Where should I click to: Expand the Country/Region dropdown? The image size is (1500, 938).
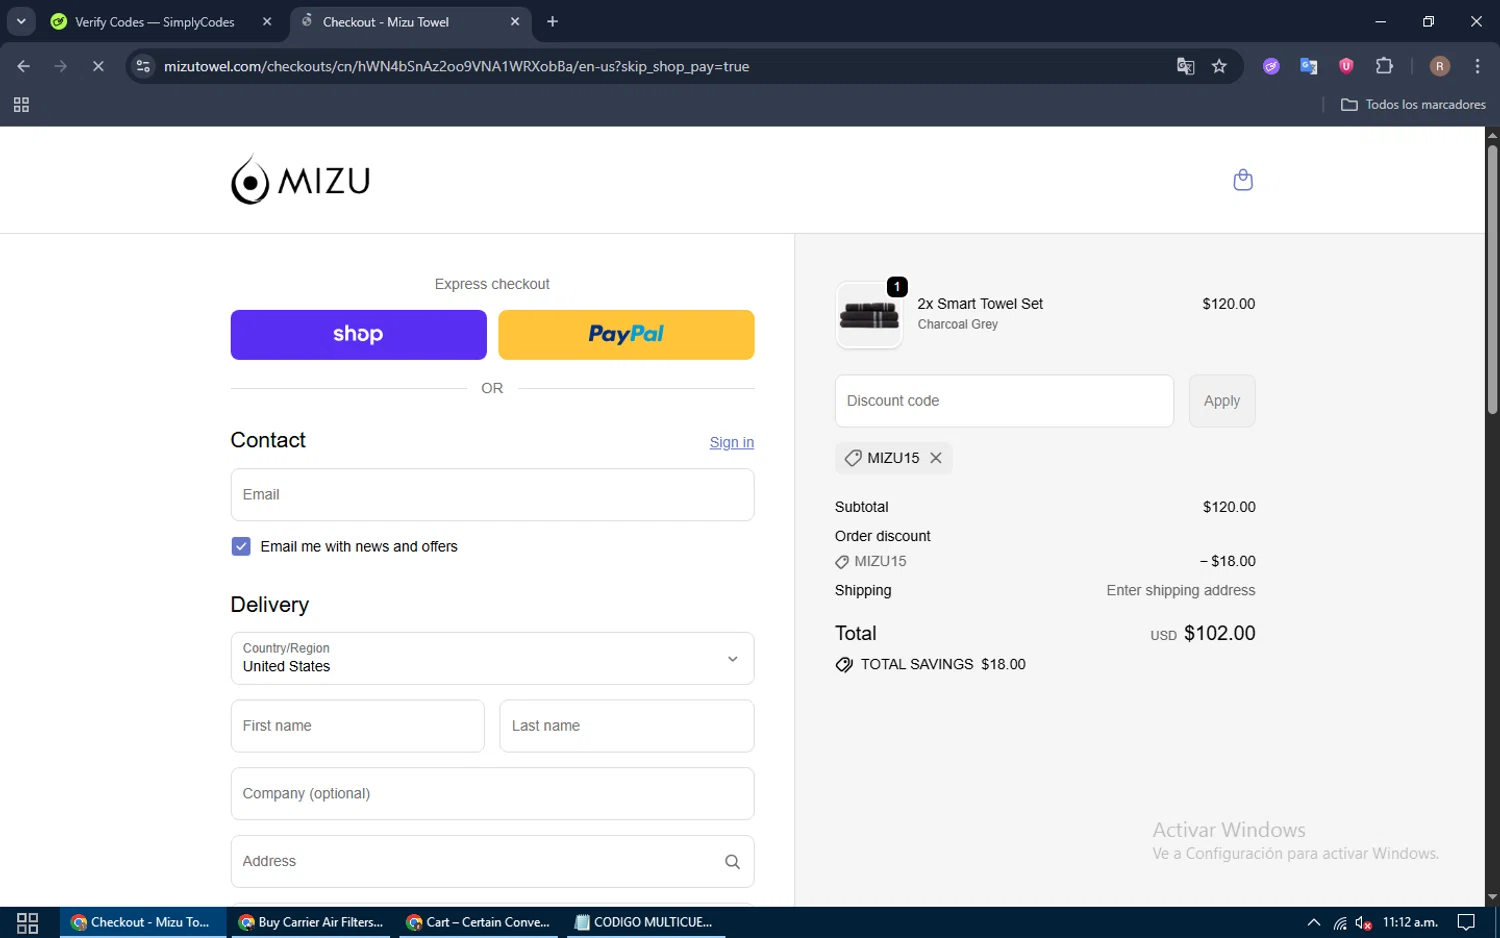click(x=492, y=659)
